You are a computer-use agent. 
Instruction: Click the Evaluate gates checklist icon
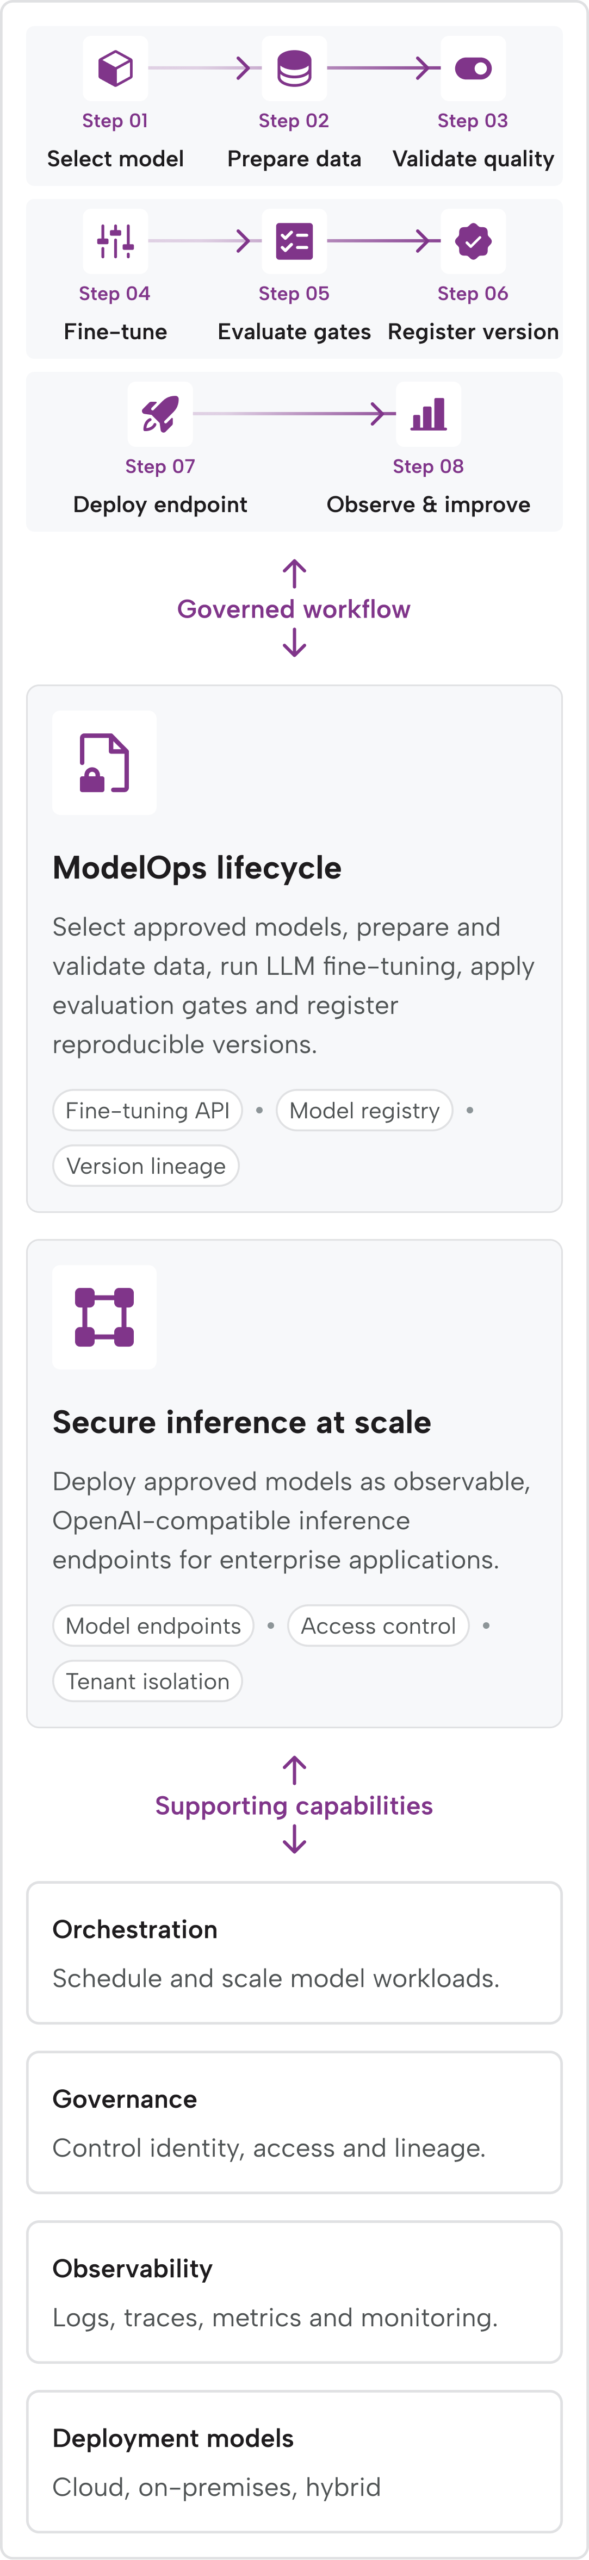[x=294, y=241]
